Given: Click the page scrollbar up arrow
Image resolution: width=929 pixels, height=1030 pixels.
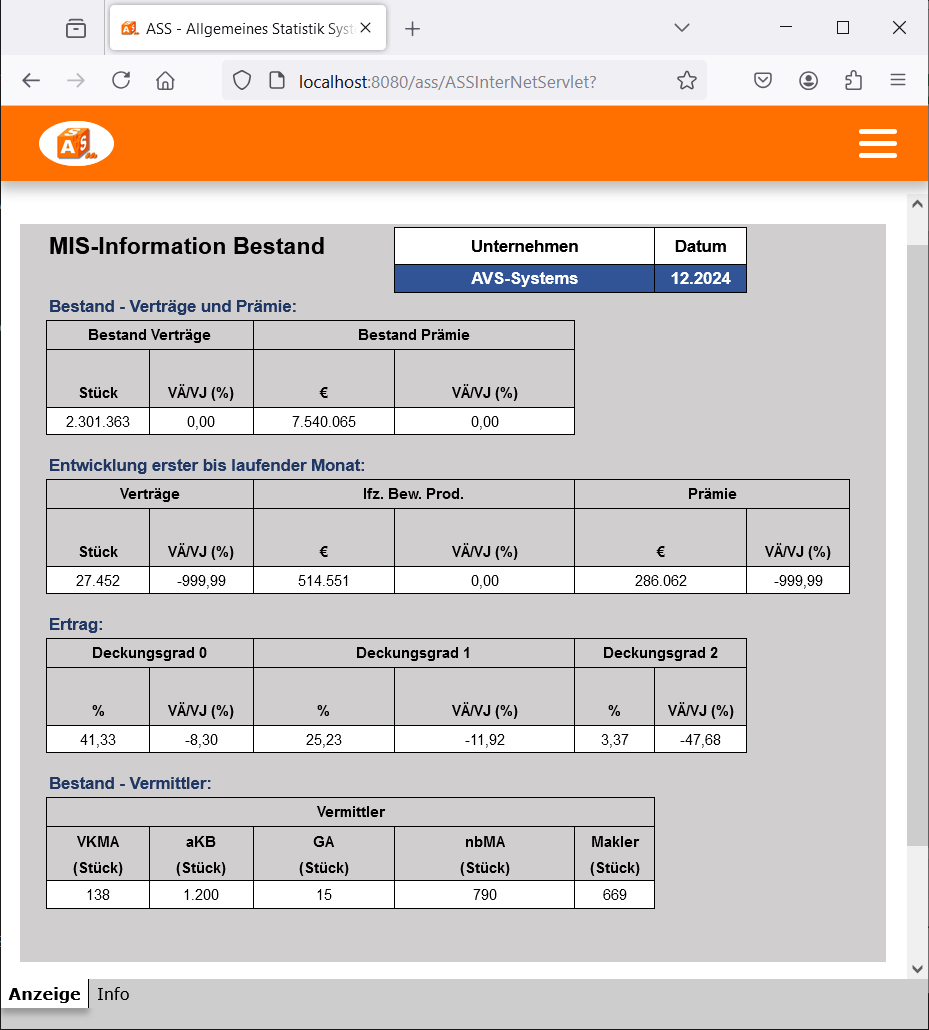Looking at the screenshot, I should tap(917, 204).
